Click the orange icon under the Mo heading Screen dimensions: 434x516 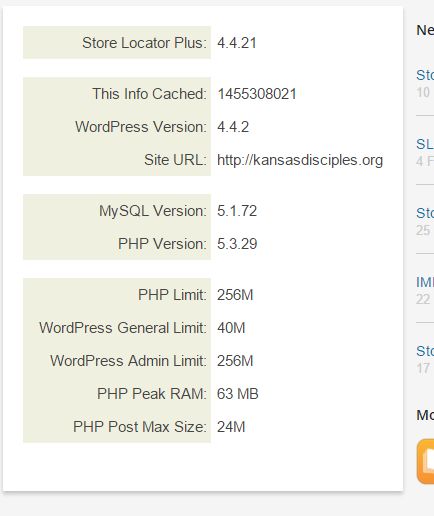pyautogui.click(x=426, y=461)
